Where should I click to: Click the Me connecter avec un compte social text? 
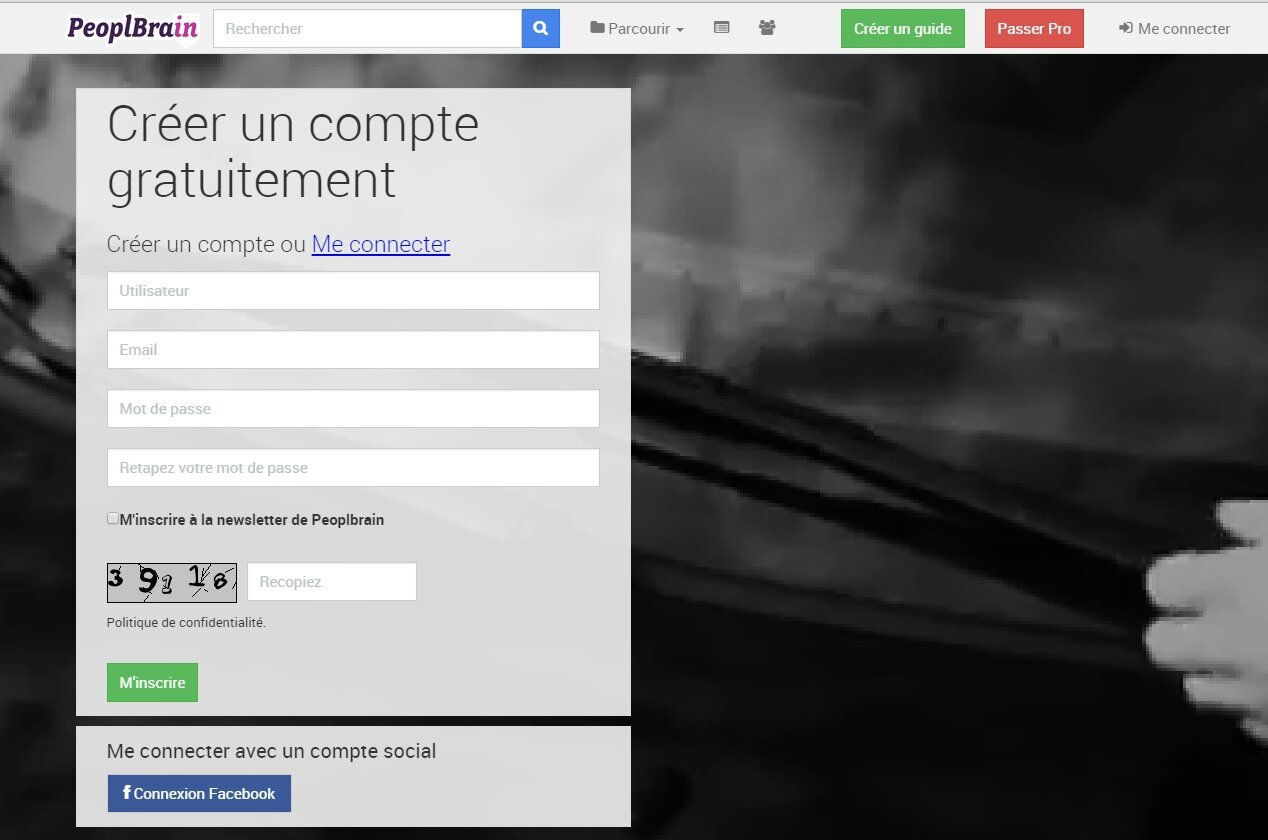[271, 751]
